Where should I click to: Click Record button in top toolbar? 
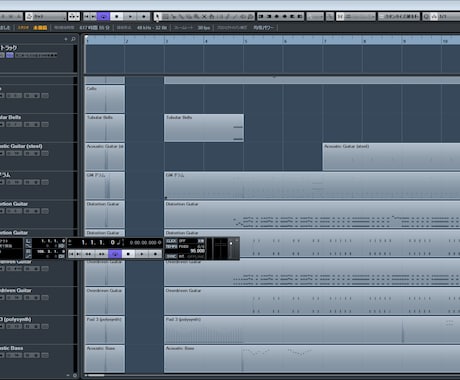(144, 16)
